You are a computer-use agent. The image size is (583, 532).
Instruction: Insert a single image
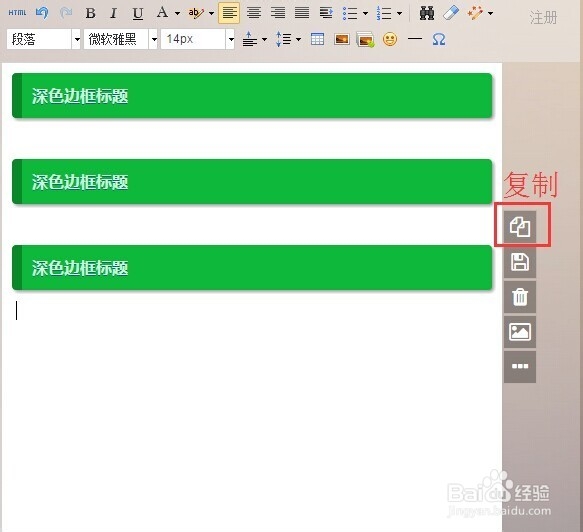[x=341, y=39]
